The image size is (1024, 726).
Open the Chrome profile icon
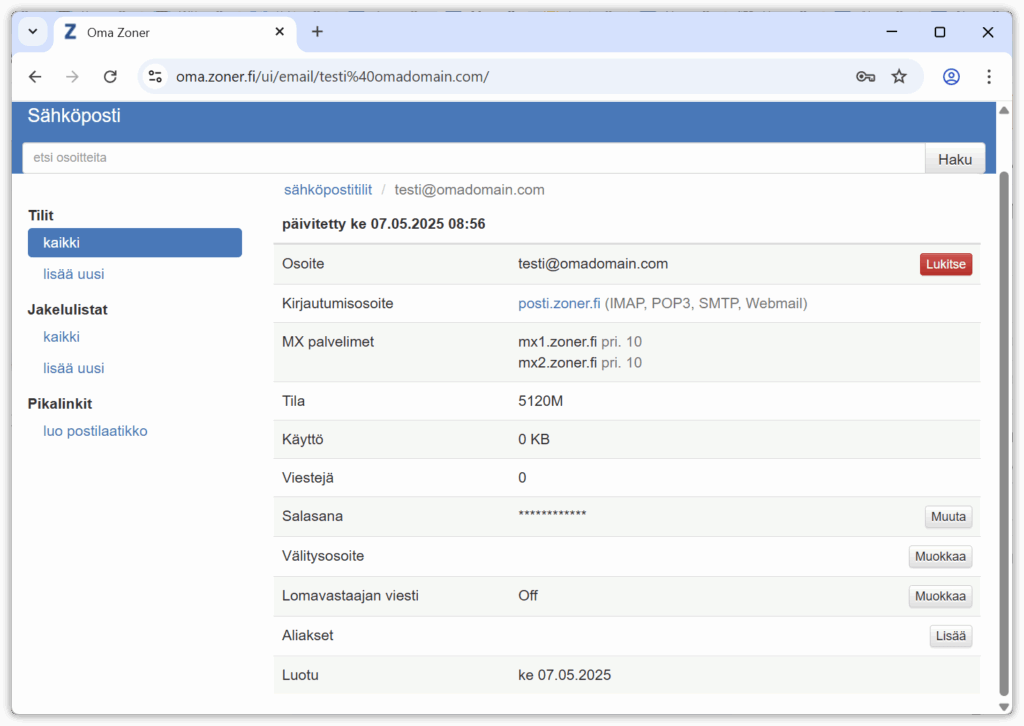pyautogui.click(x=951, y=77)
